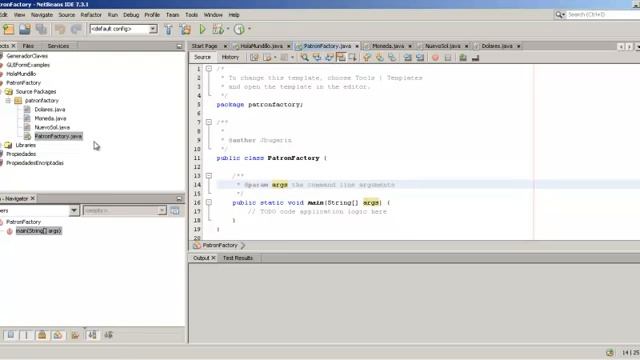Click the Redo toolbar icon

(76, 29)
